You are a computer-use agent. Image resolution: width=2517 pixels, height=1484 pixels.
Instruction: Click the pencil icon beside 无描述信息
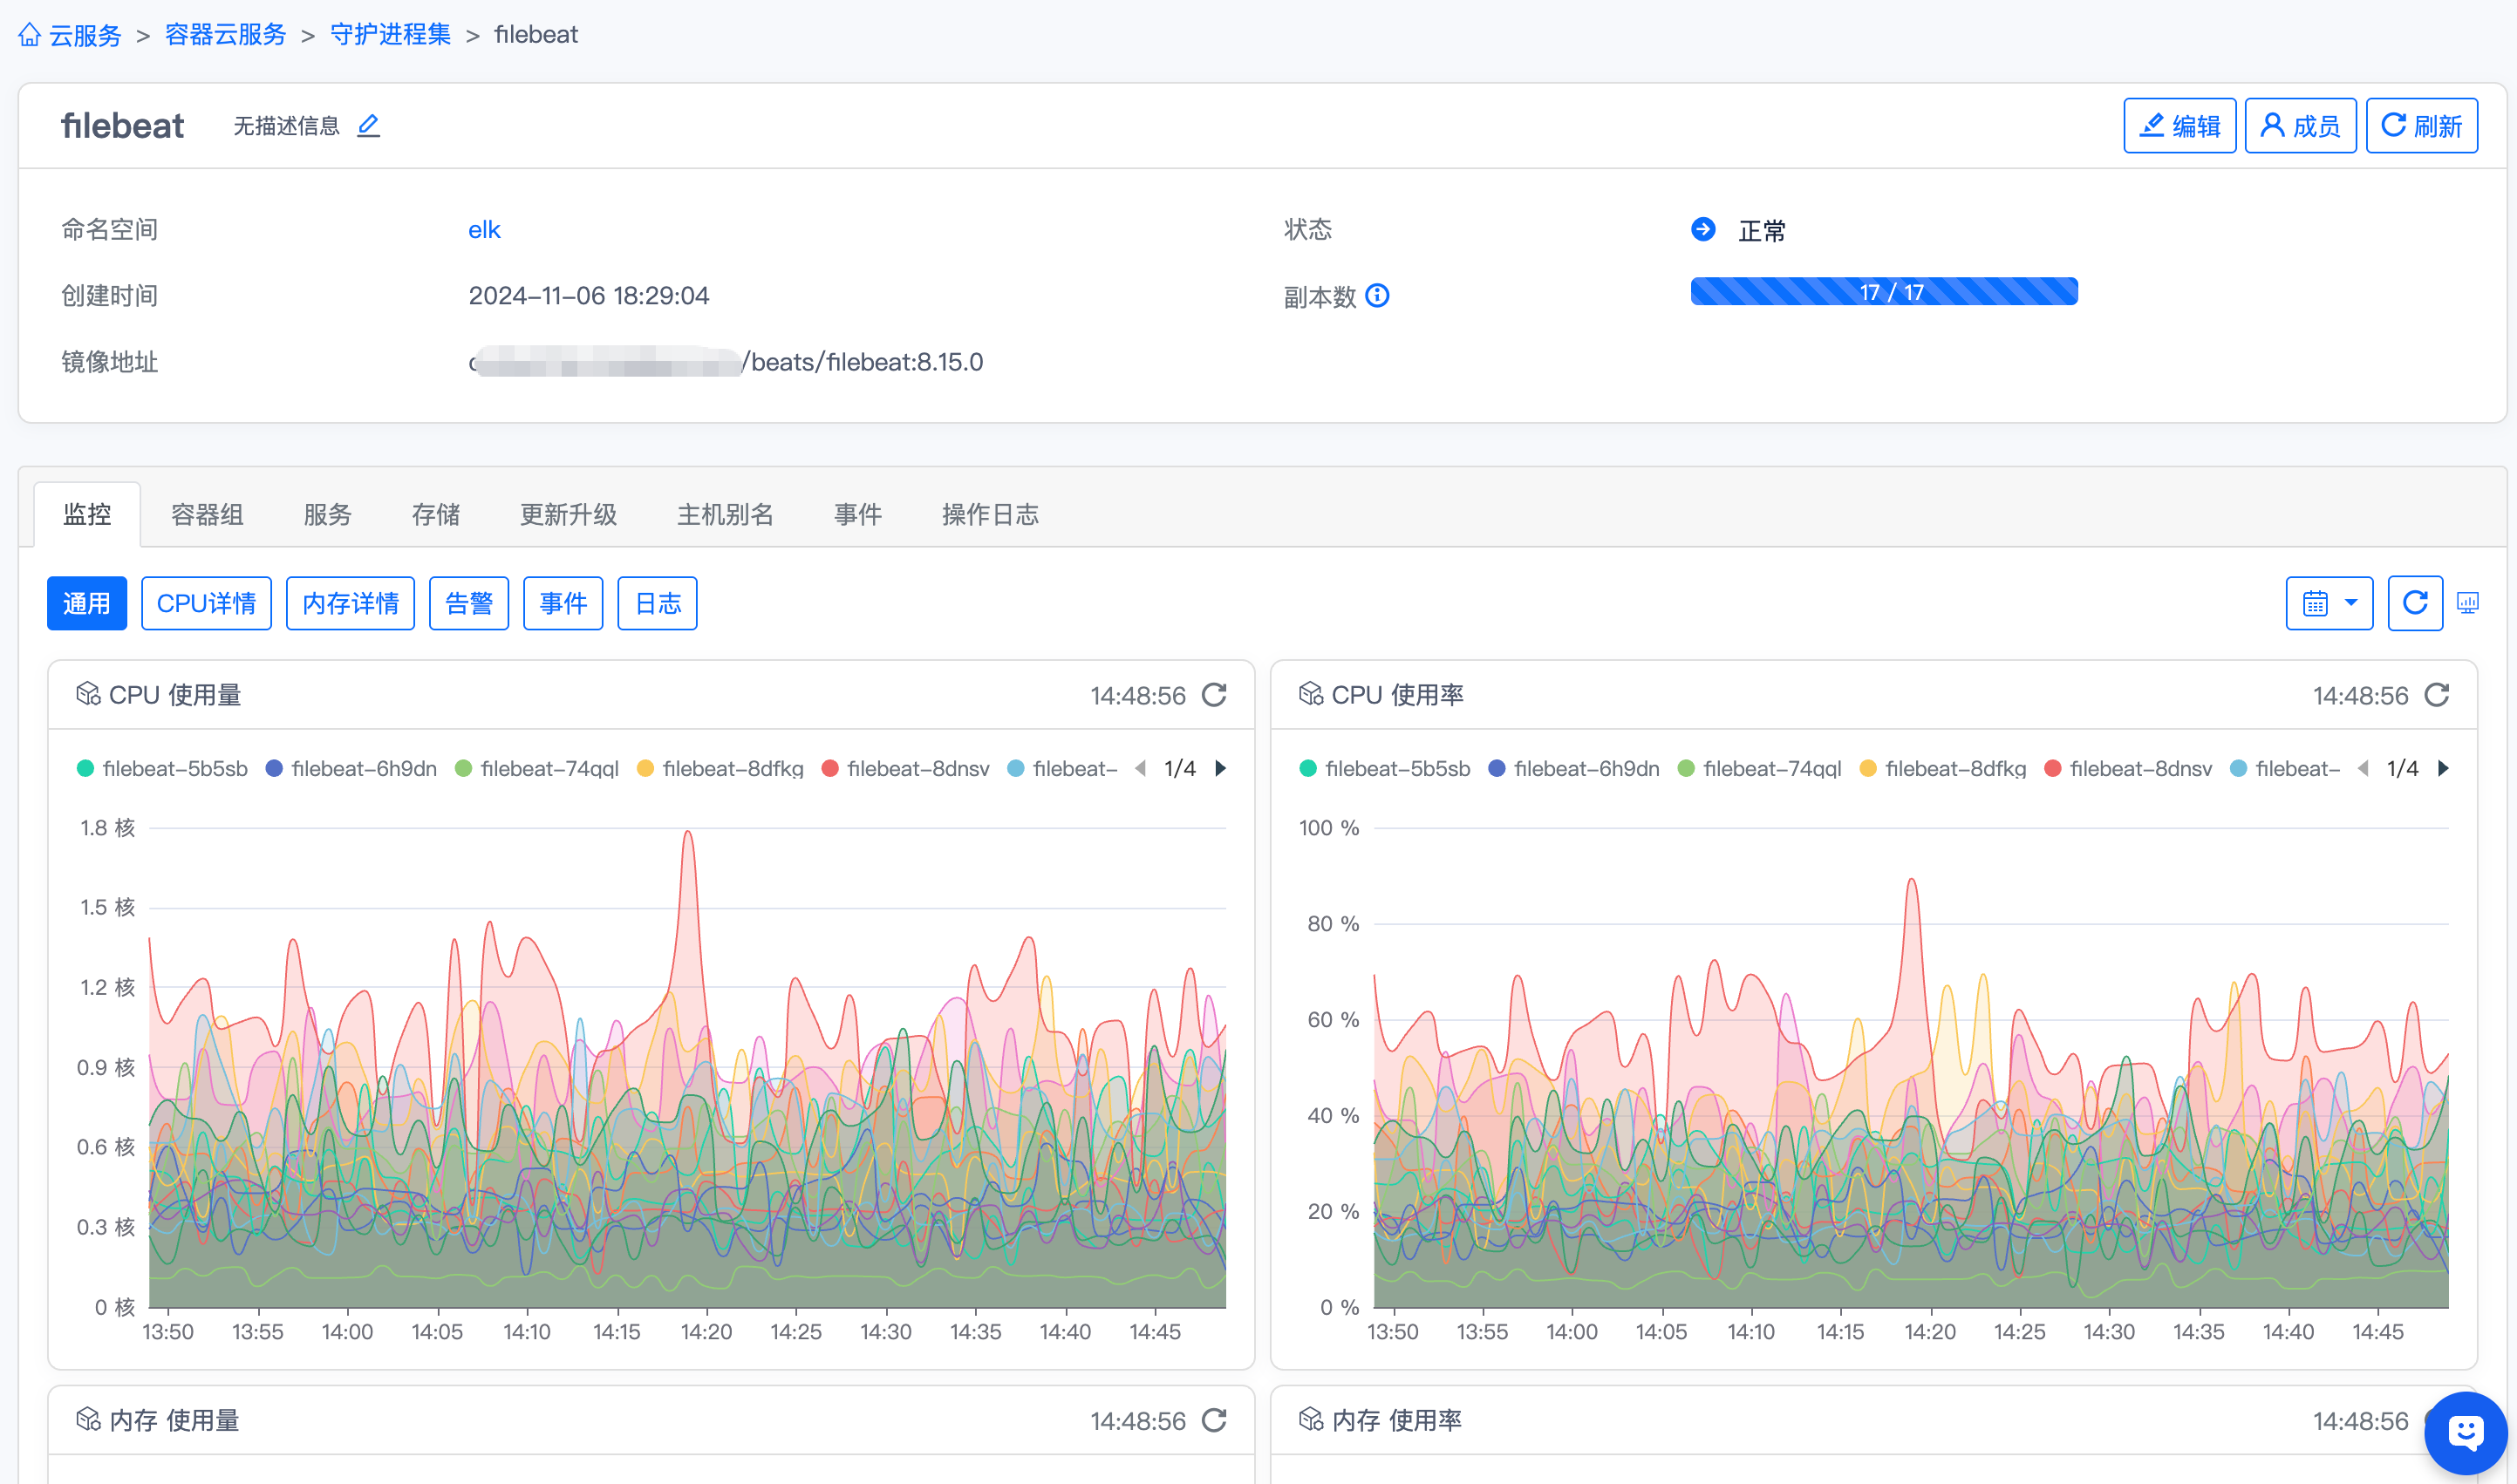point(368,126)
